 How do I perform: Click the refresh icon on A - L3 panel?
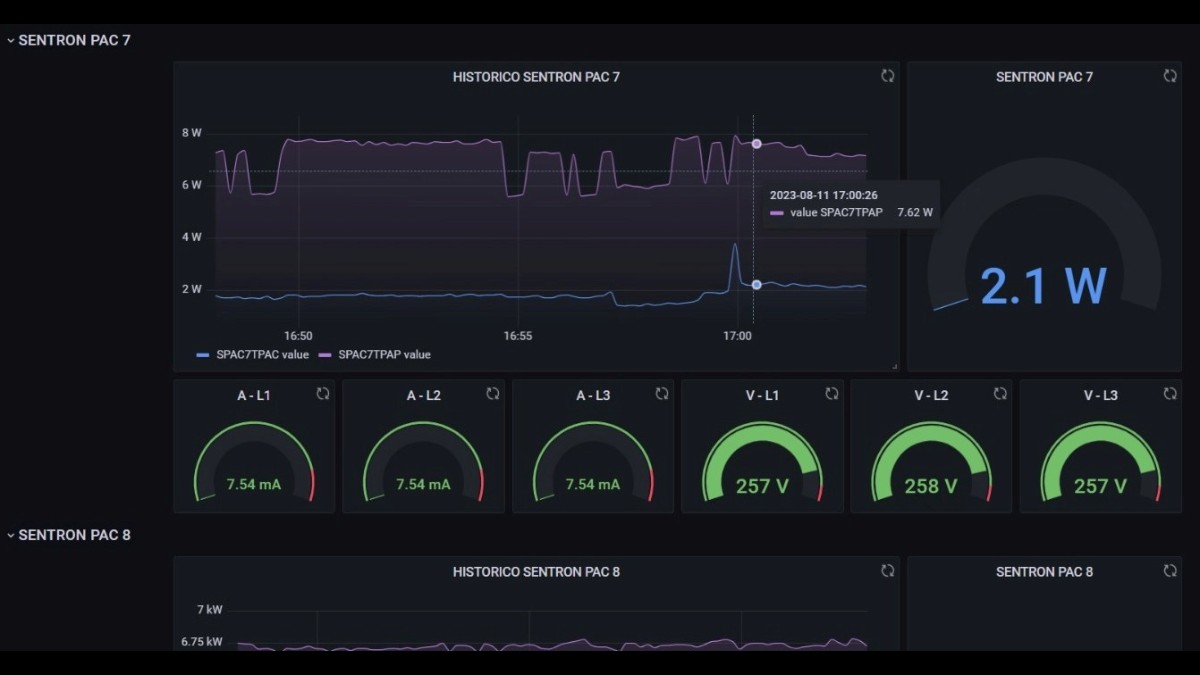(x=662, y=394)
